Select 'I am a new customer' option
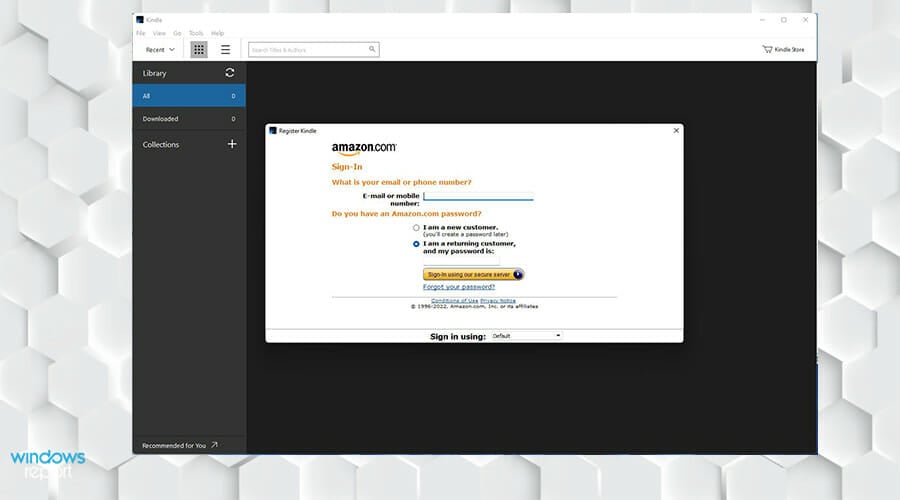 416,228
